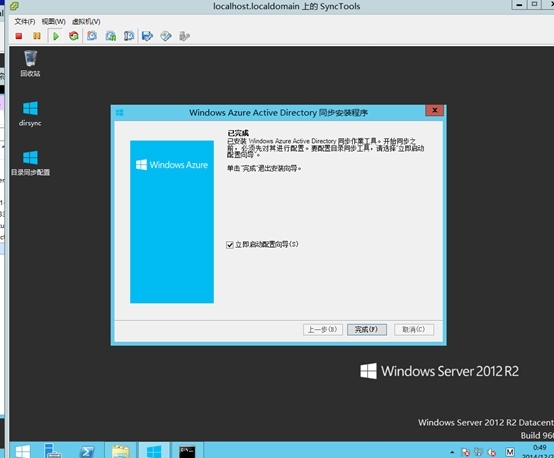Click the 完成(F) button
The image size is (554, 458).
coord(367,330)
